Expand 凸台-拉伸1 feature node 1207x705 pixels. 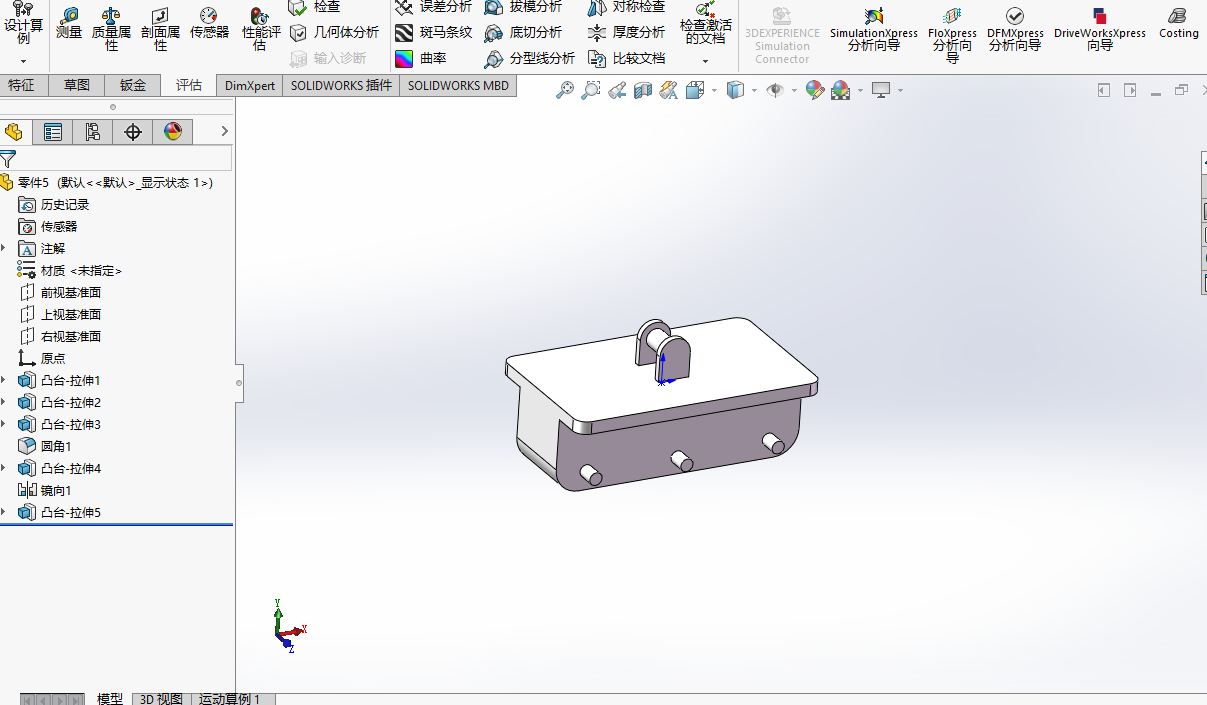4,380
